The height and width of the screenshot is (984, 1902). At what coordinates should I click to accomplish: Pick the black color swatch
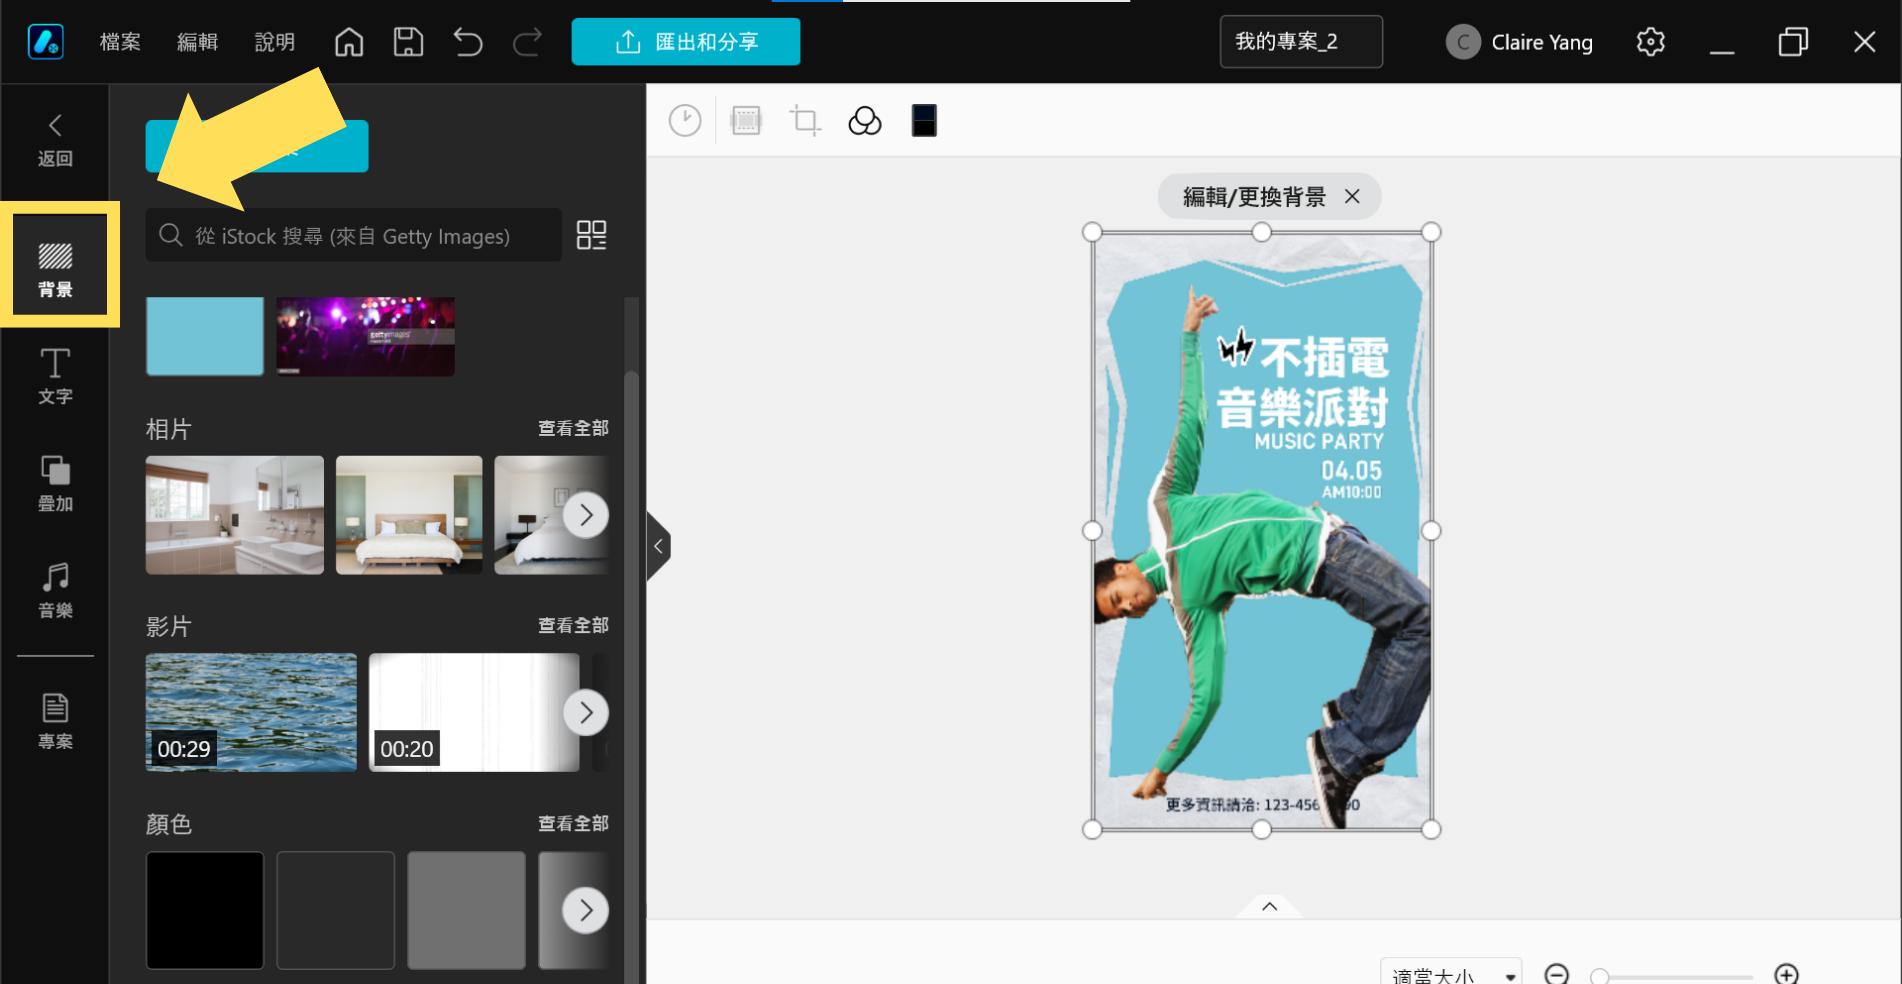click(205, 910)
